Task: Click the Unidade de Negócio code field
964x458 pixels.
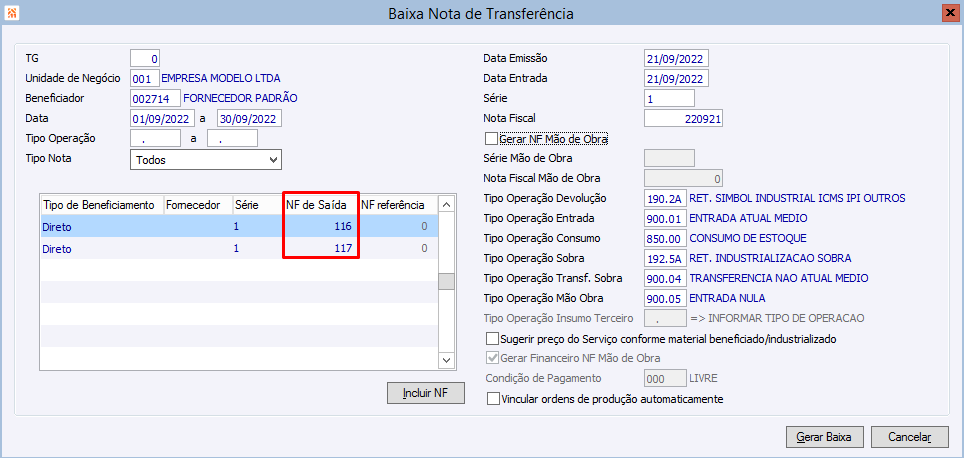Action: (x=145, y=79)
